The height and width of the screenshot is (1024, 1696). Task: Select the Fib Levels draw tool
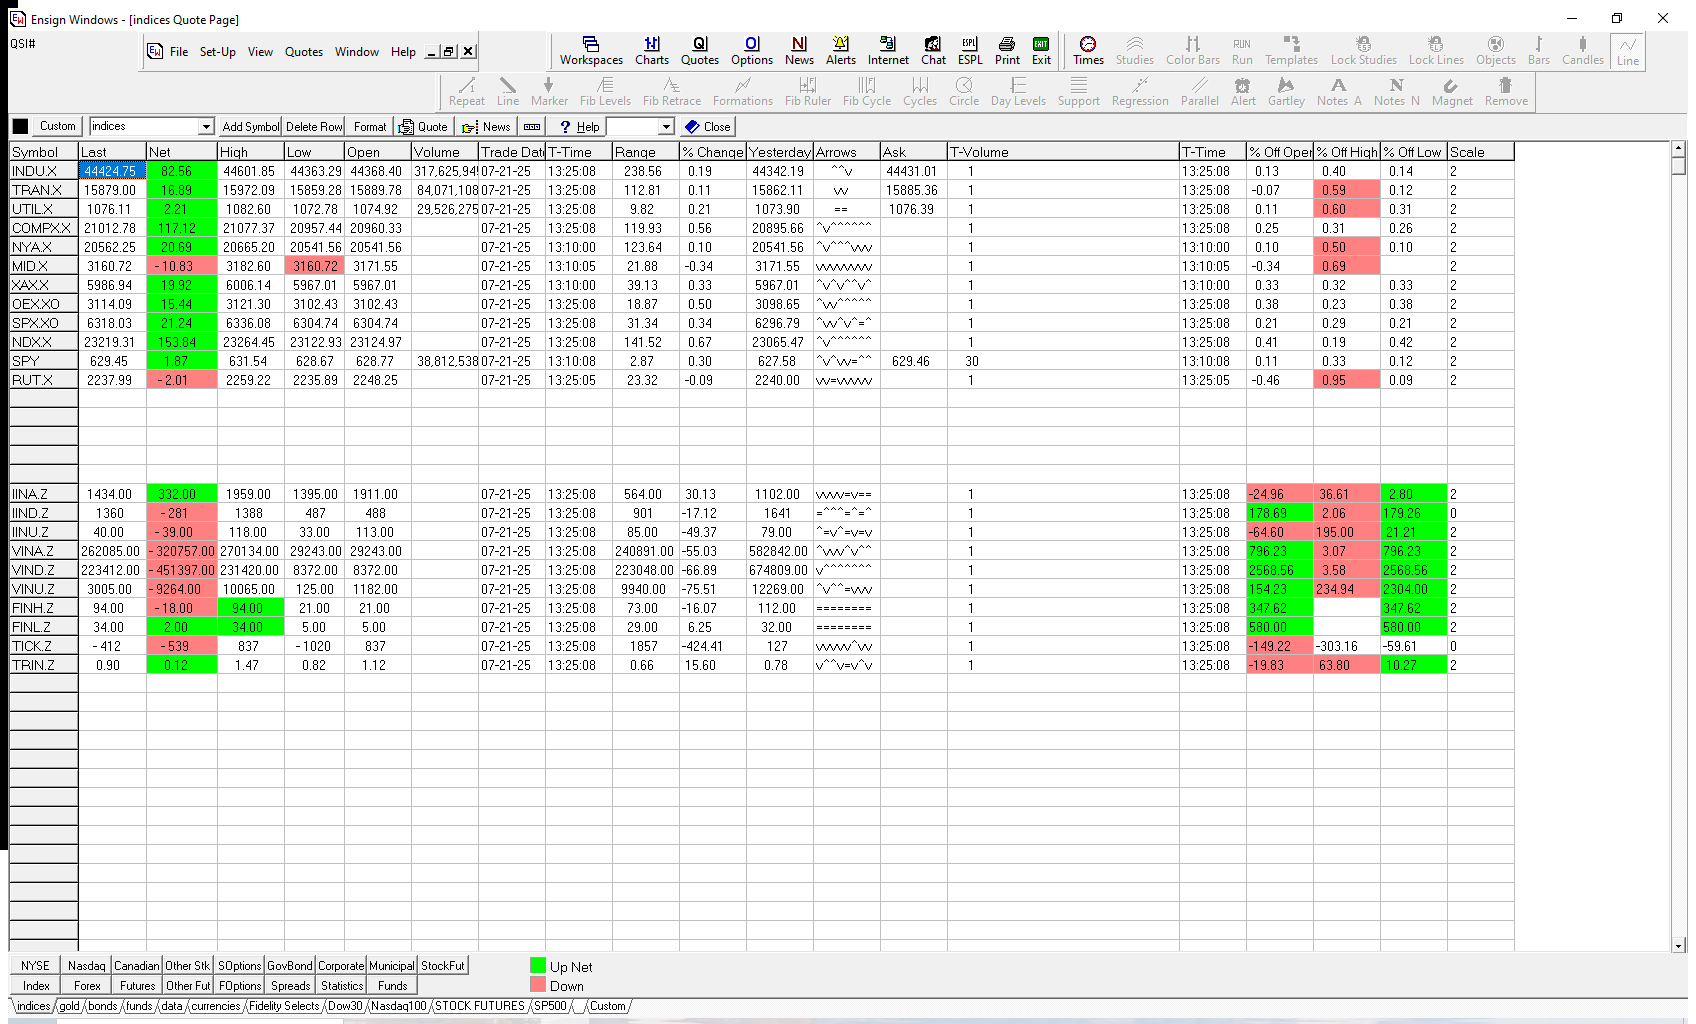pyautogui.click(x=605, y=92)
